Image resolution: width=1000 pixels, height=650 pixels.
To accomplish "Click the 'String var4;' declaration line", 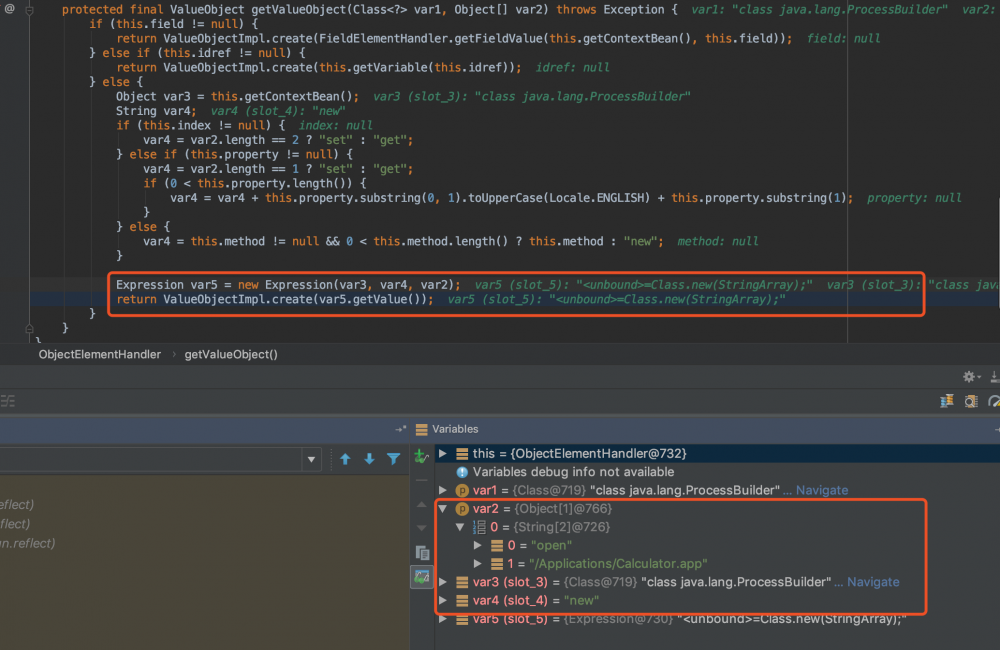I will [156, 111].
